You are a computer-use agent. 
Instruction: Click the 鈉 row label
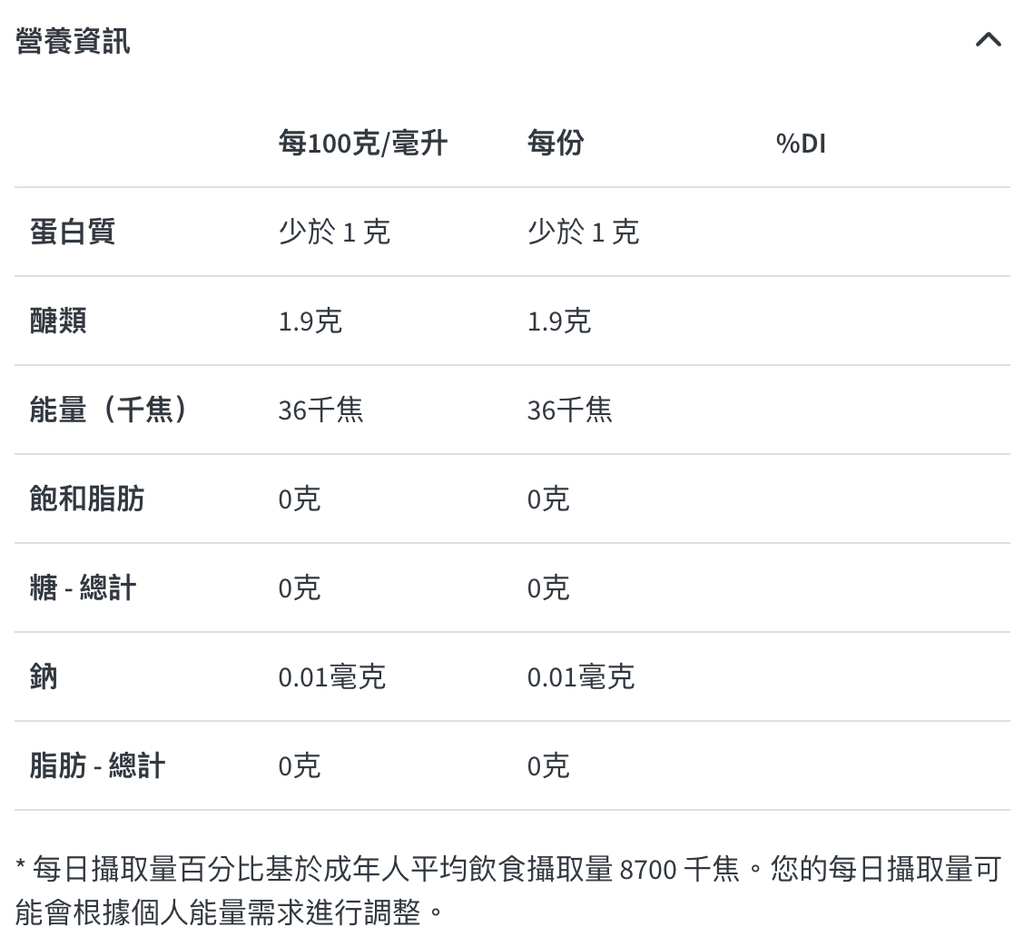41,676
